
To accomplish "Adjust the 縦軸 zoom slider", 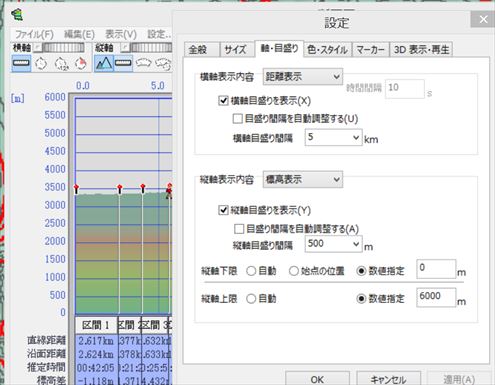I will tap(151, 48).
